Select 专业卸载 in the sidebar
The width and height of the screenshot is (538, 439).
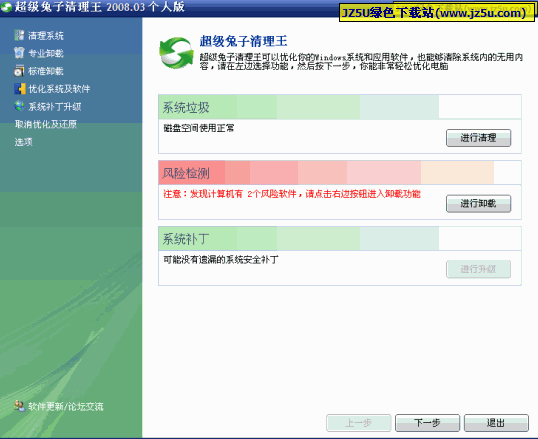(46, 53)
